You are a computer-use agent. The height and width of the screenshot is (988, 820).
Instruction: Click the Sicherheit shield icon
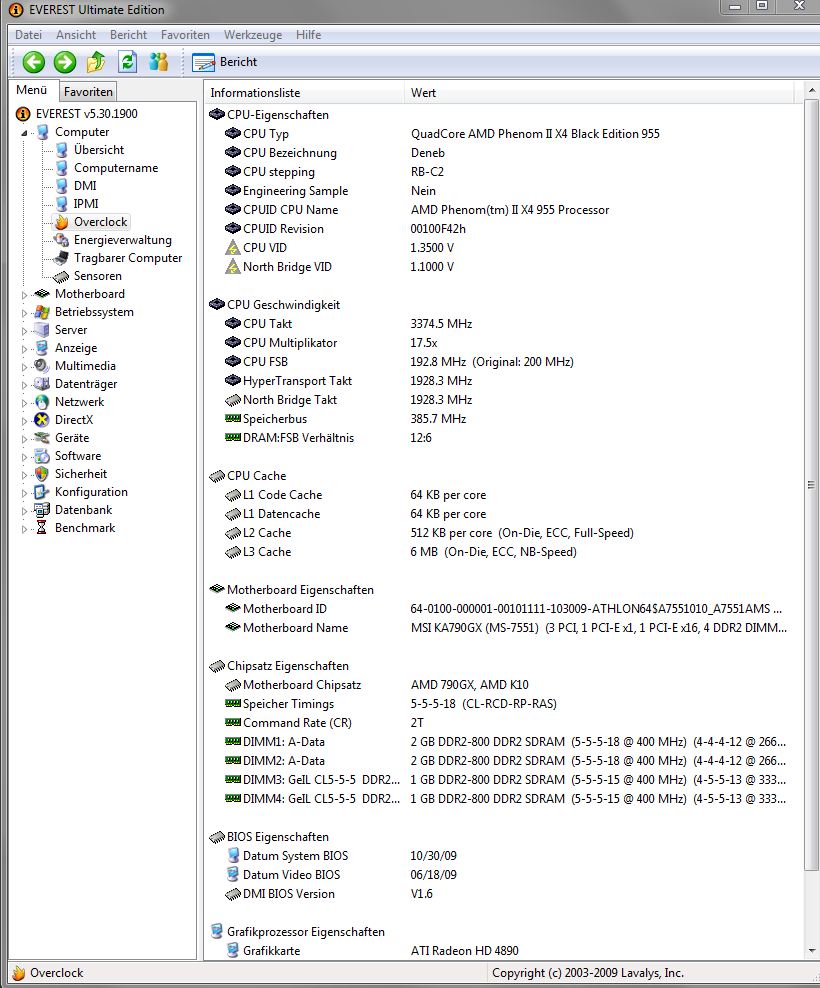coord(42,474)
